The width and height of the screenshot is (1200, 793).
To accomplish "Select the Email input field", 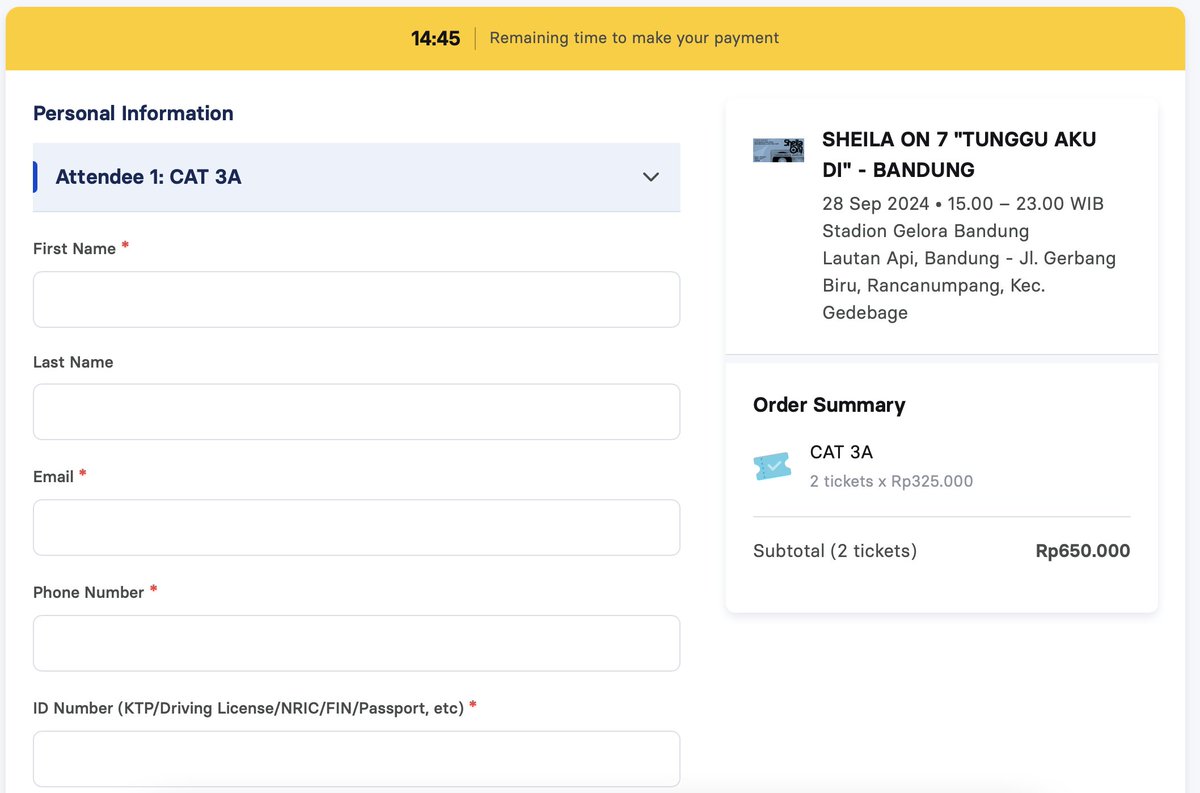I will pos(357,527).
